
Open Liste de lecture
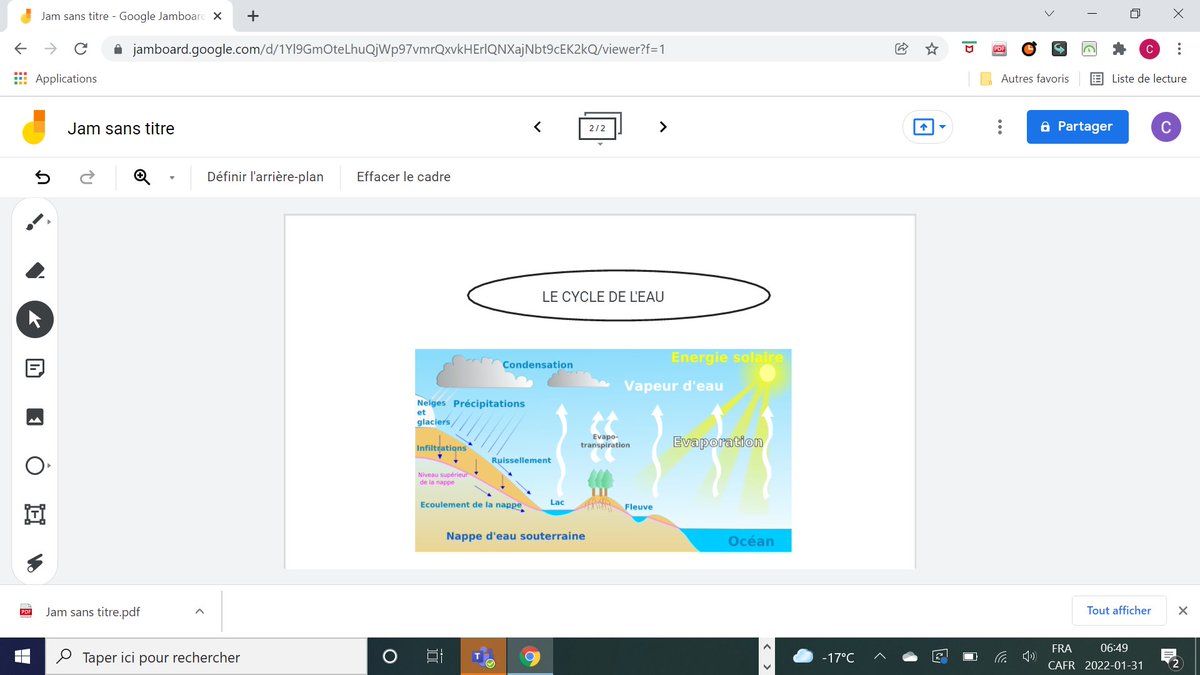[1138, 78]
